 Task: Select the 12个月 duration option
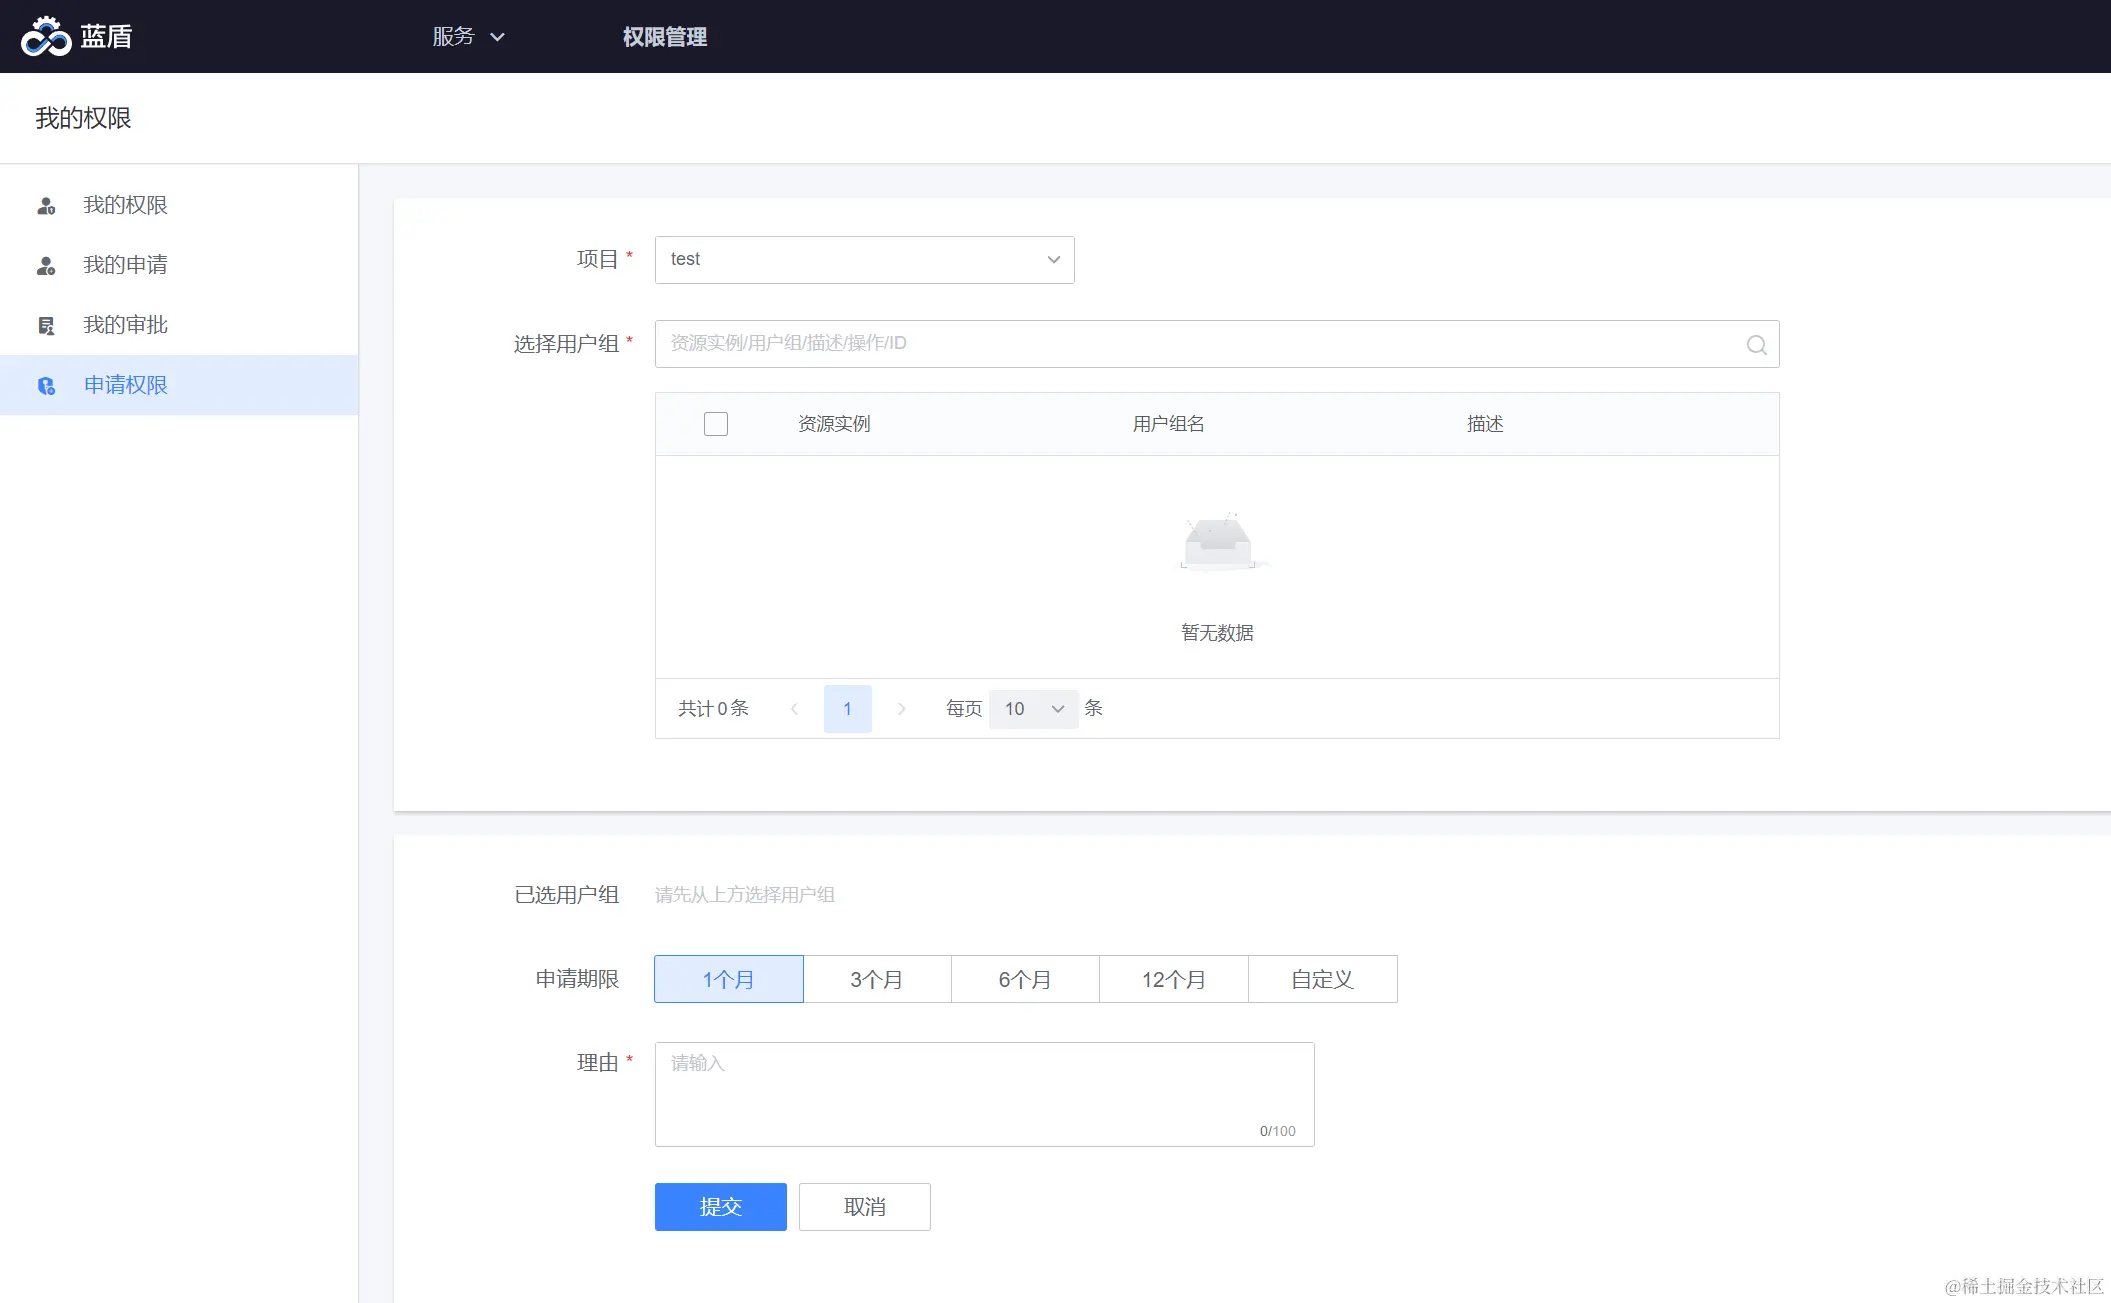point(1173,979)
